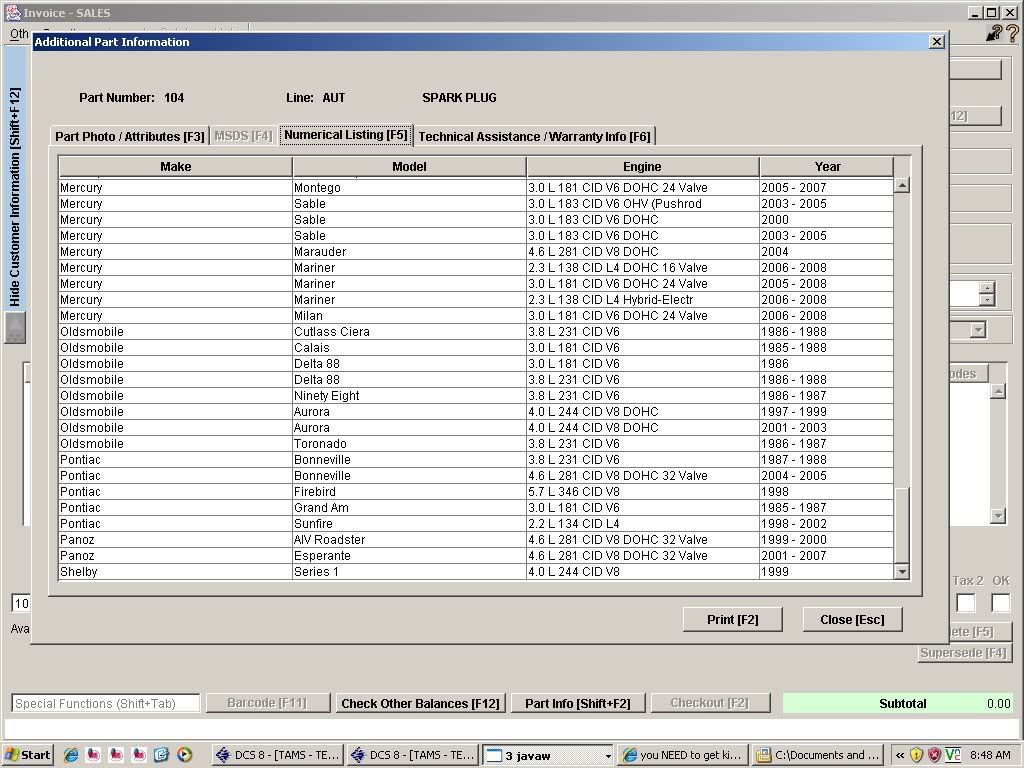The width and height of the screenshot is (1024, 768).
Task: Sort table by Engine column header
Action: coord(642,167)
